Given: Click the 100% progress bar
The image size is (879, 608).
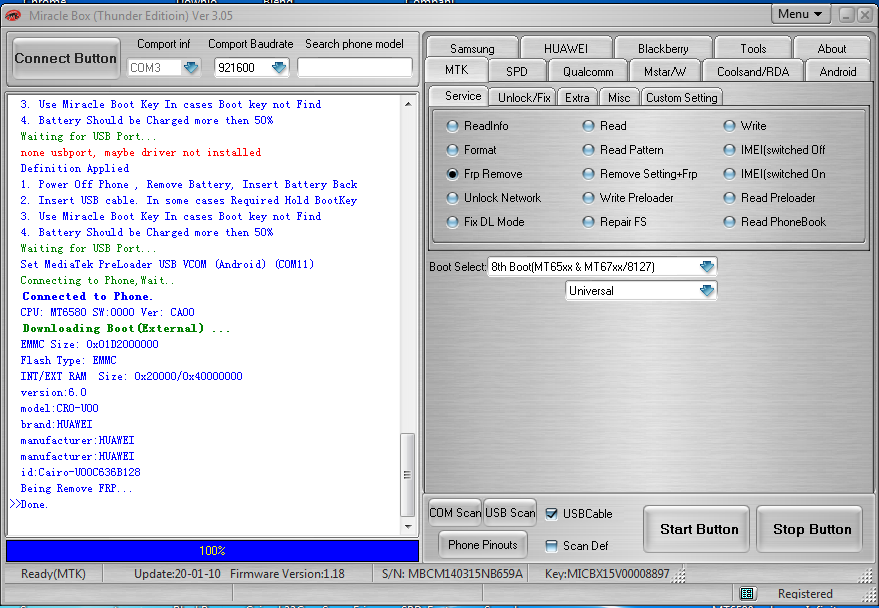Looking at the screenshot, I should coord(212,551).
